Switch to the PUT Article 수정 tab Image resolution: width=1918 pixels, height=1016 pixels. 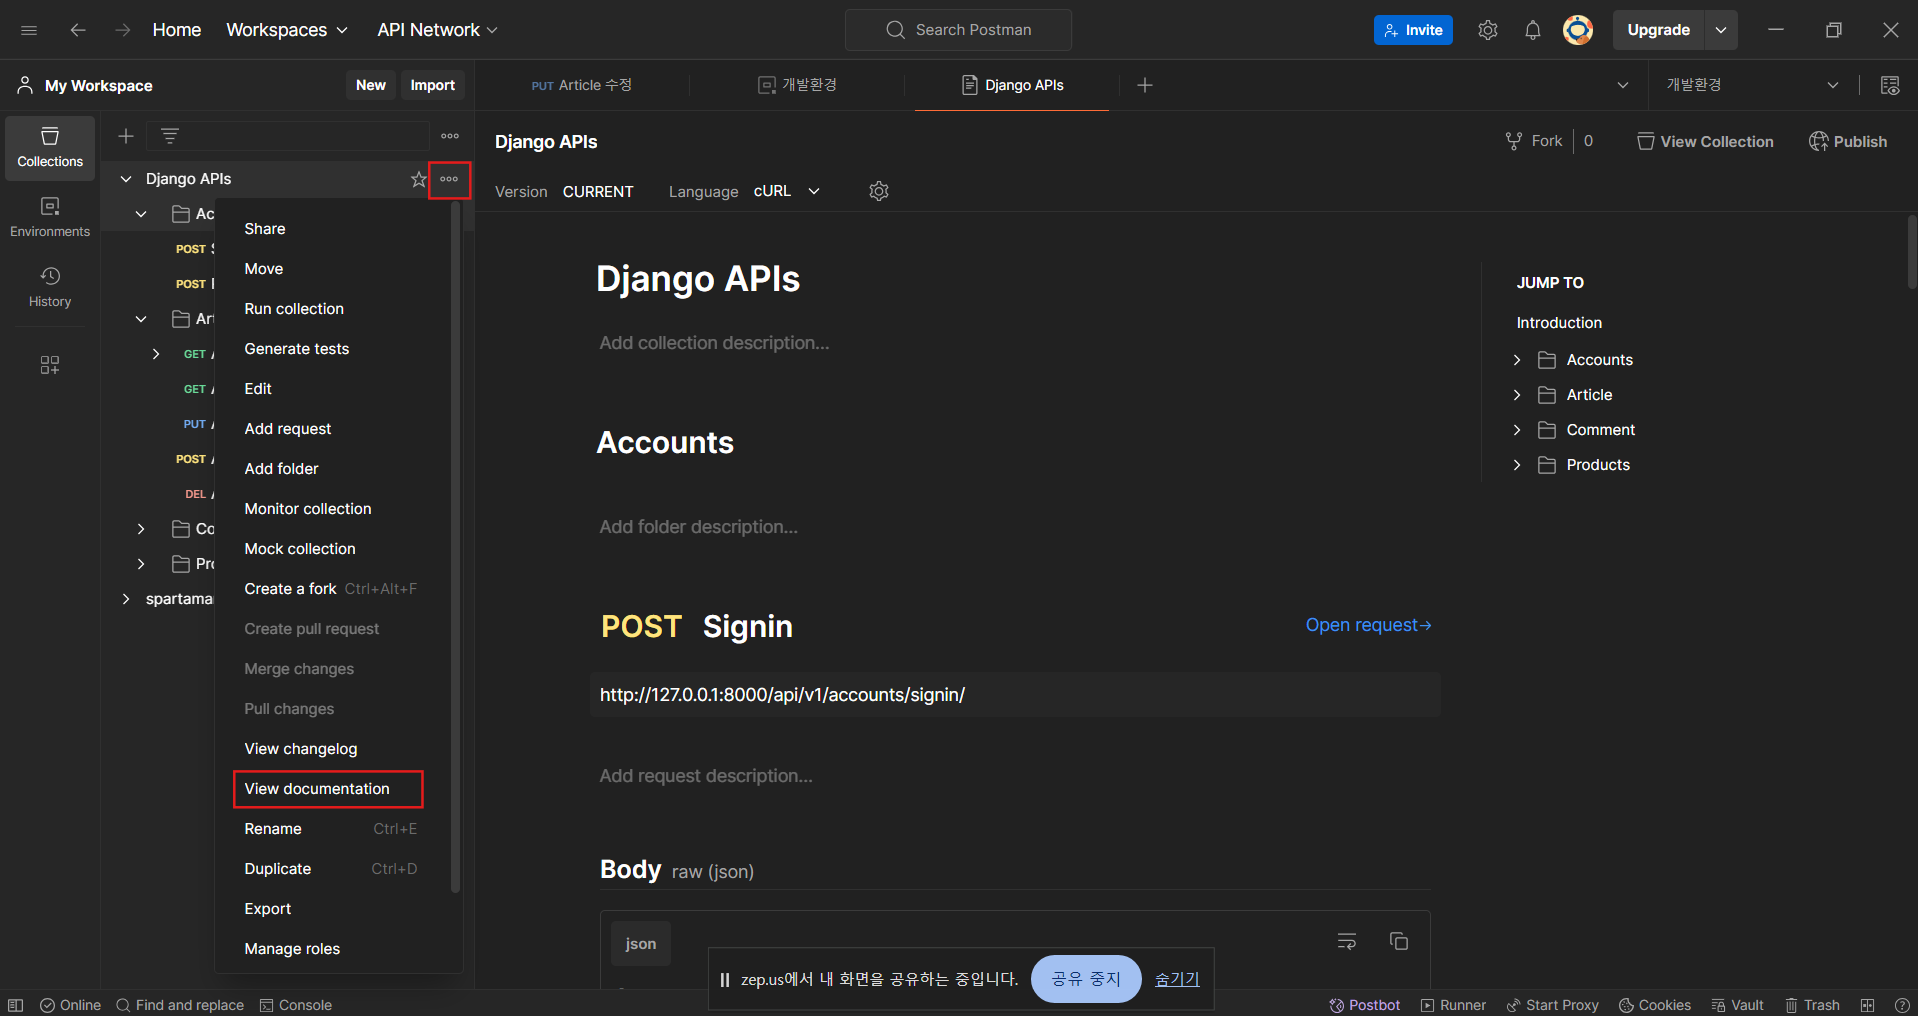[582, 85]
